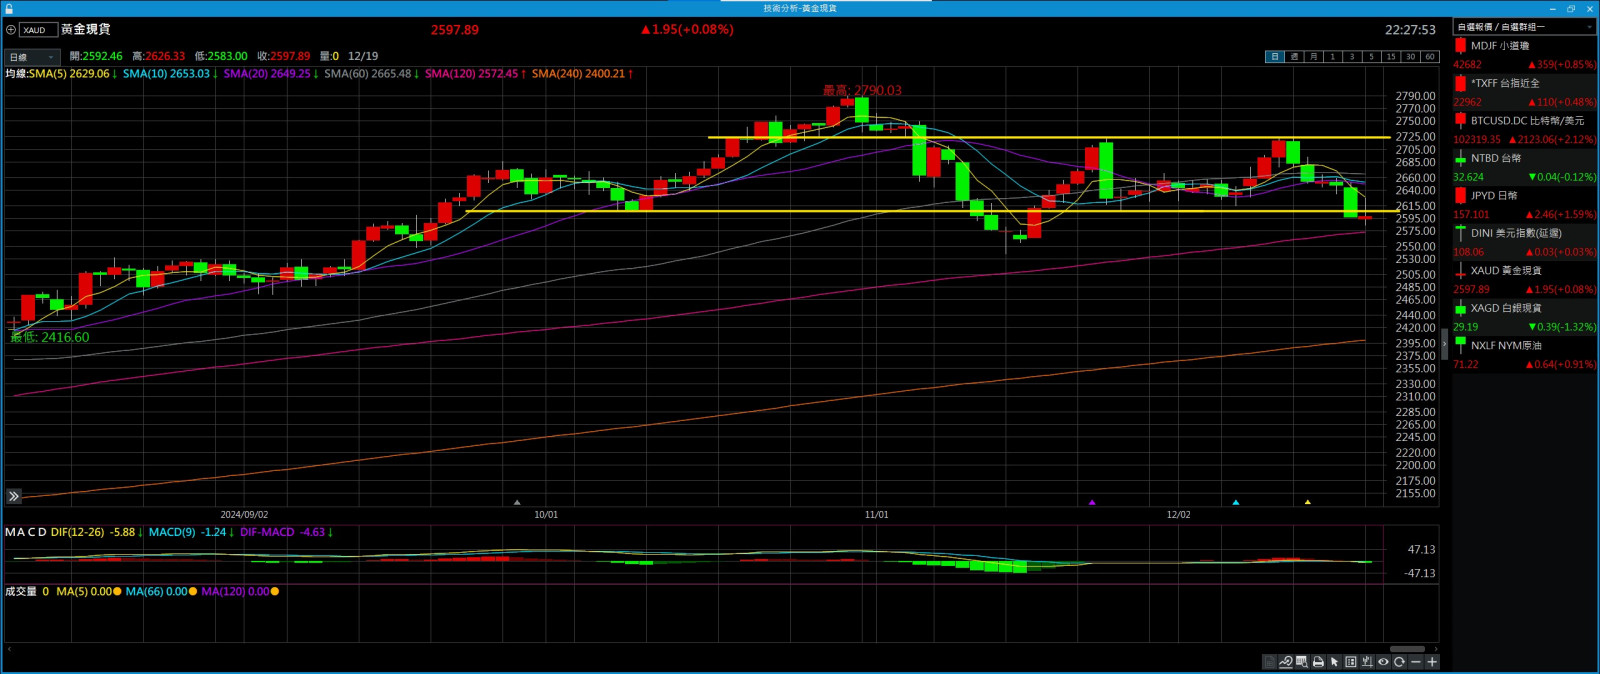Screen dimensions: 1600x674
Task: Select the 15-minute timeframe button
Action: point(1390,57)
